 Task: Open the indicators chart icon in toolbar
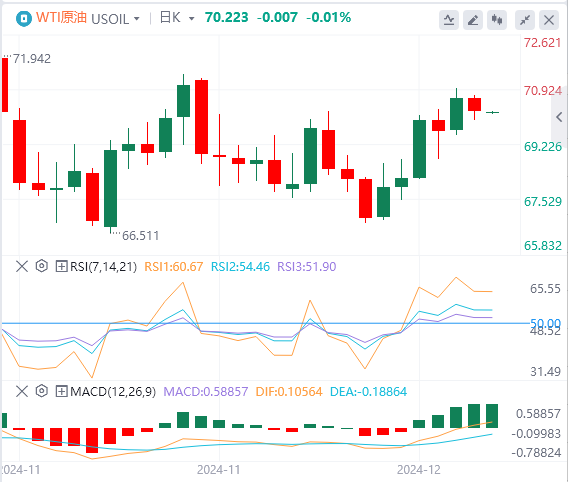449,20
